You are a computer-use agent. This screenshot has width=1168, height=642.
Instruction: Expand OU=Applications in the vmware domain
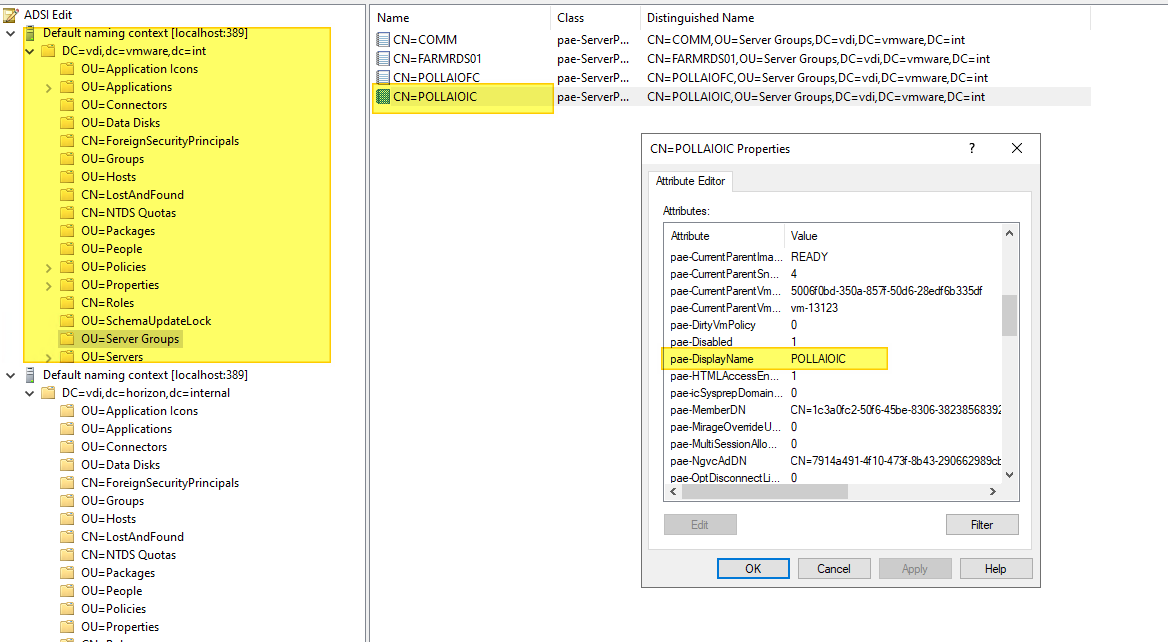coord(48,88)
